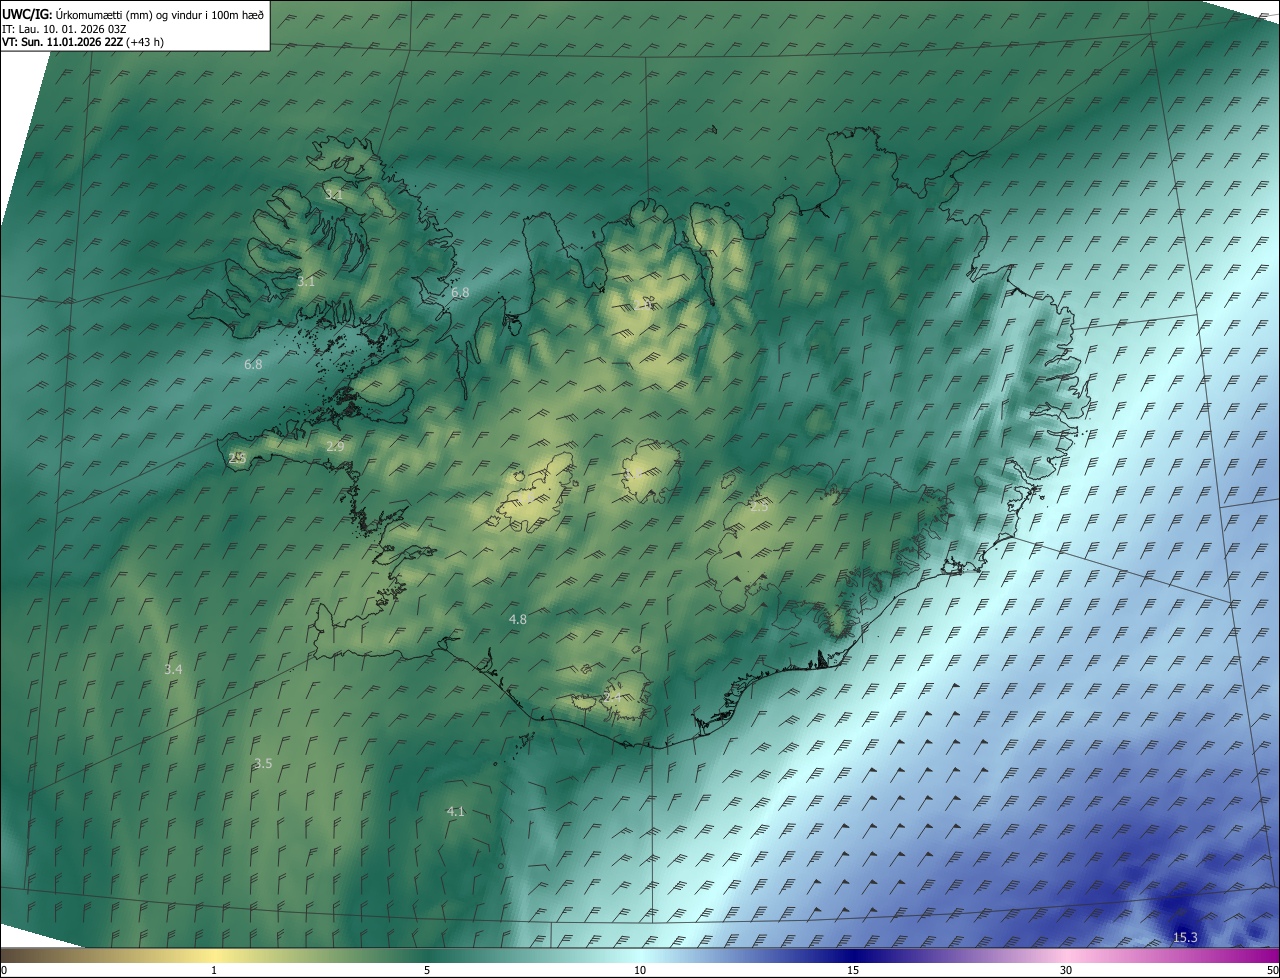The height and width of the screenshot is (978, 1280).
Task: Click the 15.3 precipitation maximum label
Action: point(1185,937)
